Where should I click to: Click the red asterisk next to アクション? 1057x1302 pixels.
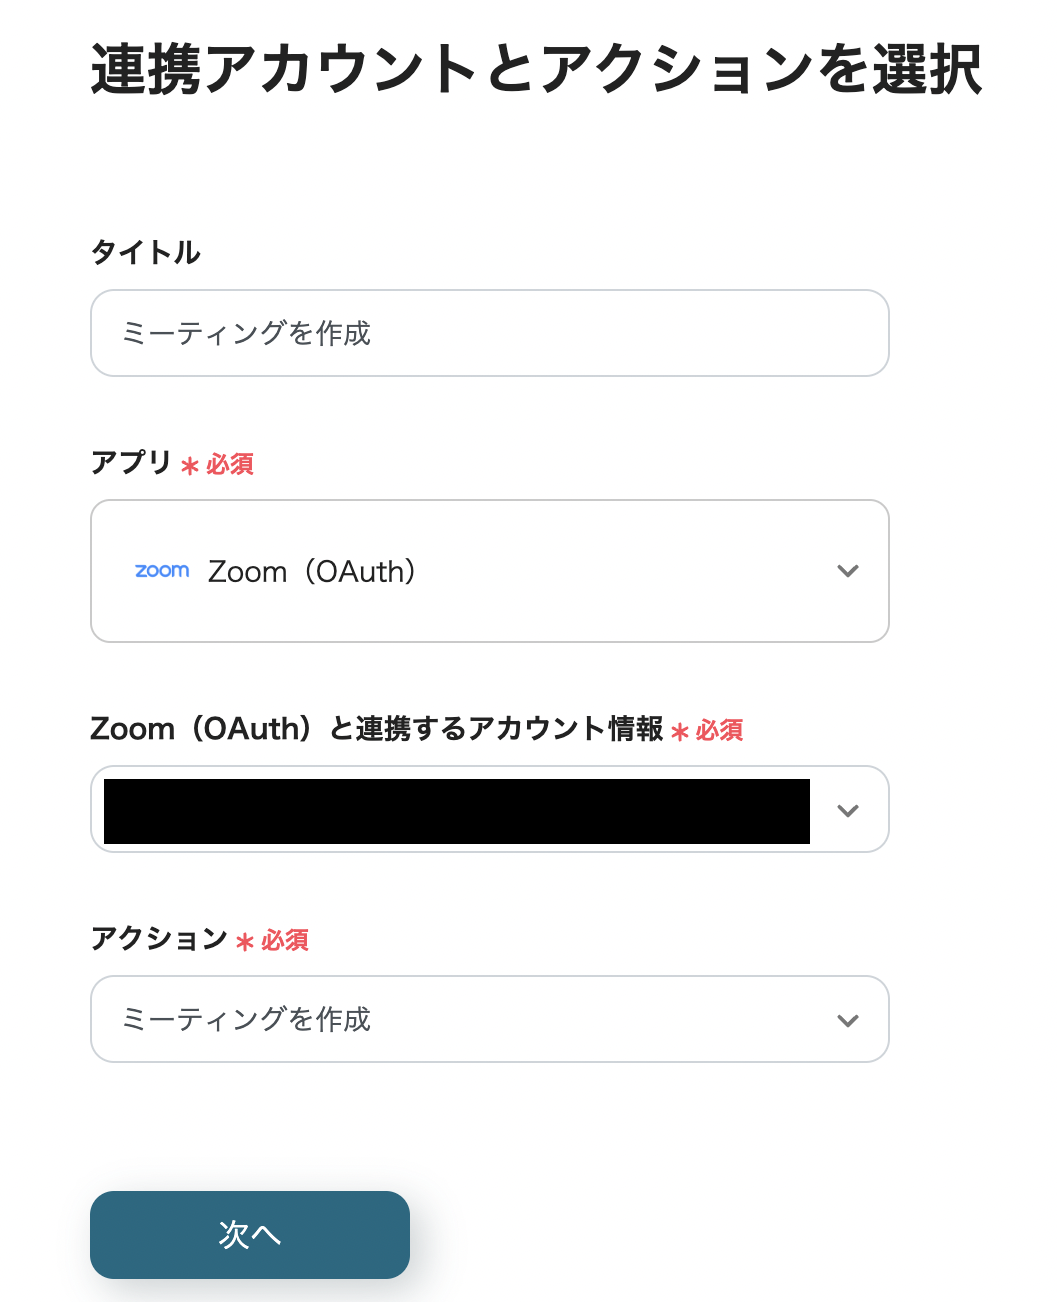(245, 942)
